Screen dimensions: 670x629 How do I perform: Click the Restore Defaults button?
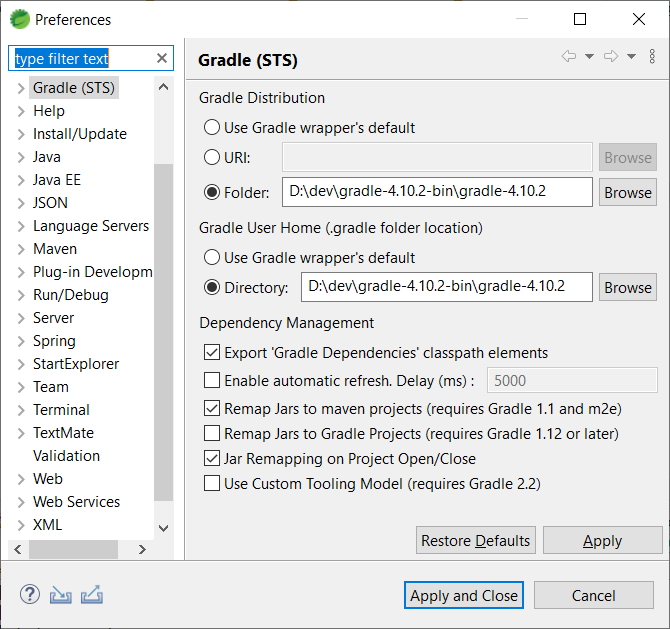coord(476,540)
